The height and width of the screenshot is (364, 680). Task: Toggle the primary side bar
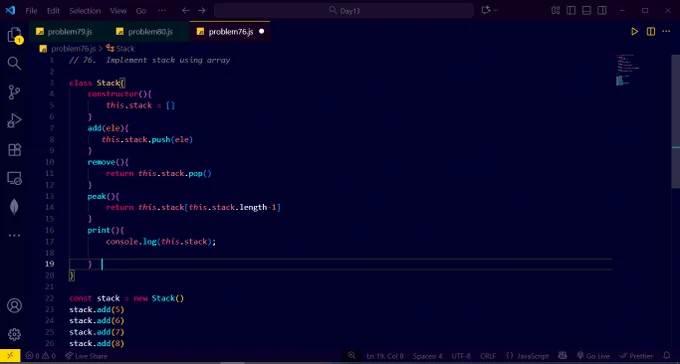click(x=571, y=10)
